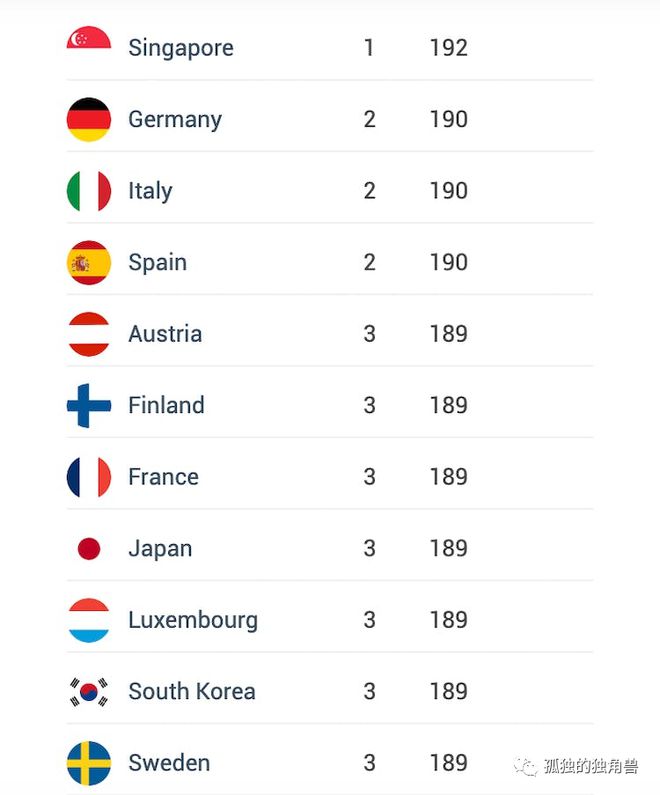The width and height of the screenshot is (660, 795).
Task: Click the Italy flag icon
Action: [89, 191]
